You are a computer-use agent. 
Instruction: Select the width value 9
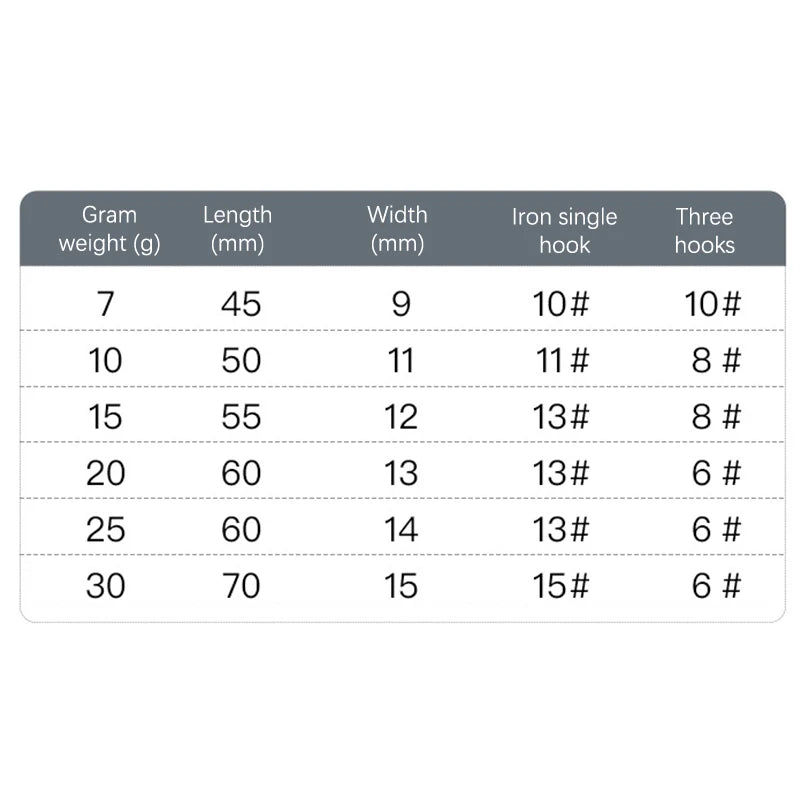400,303
